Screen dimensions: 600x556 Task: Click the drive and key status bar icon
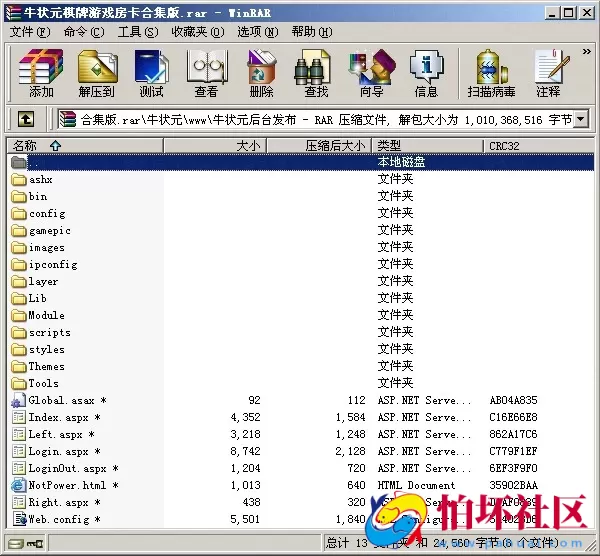coord(26,543)
